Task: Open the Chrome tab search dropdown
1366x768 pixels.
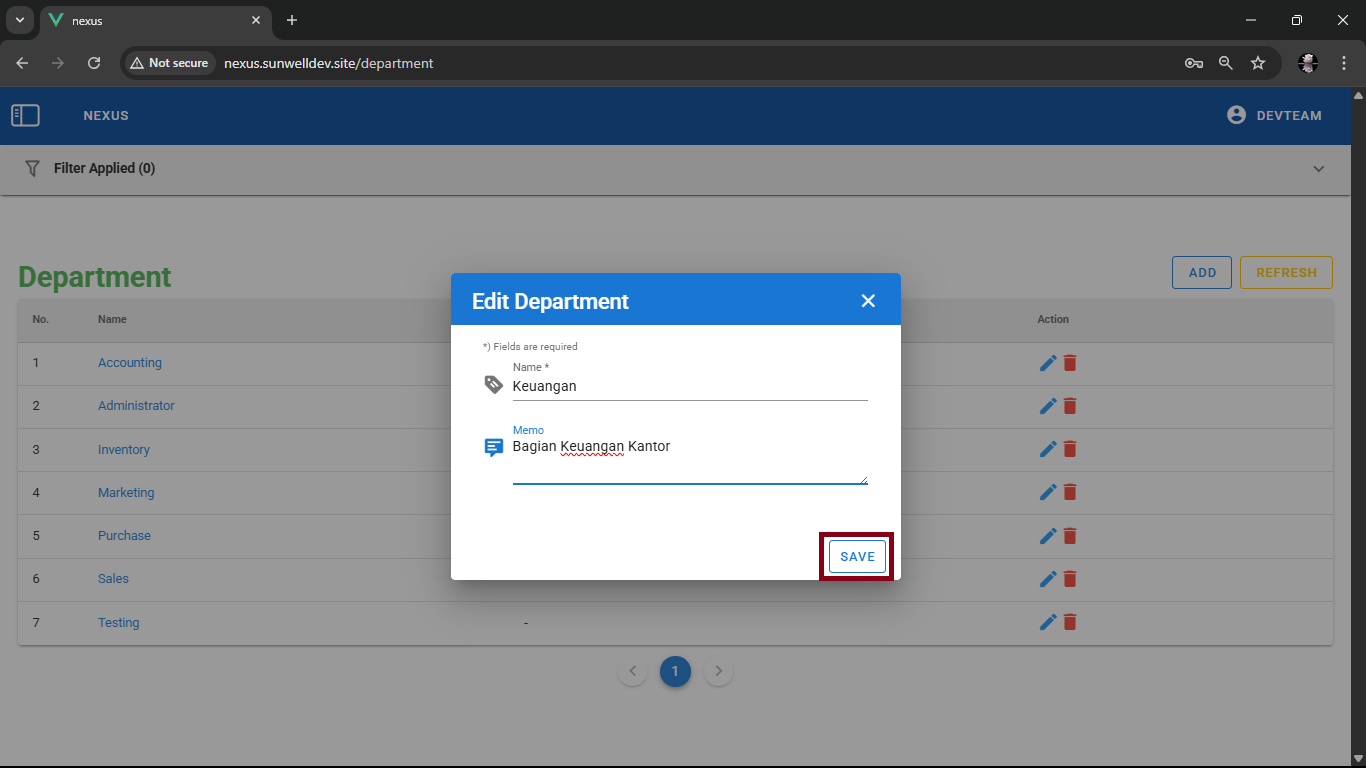Action: [x=19, y=20]
